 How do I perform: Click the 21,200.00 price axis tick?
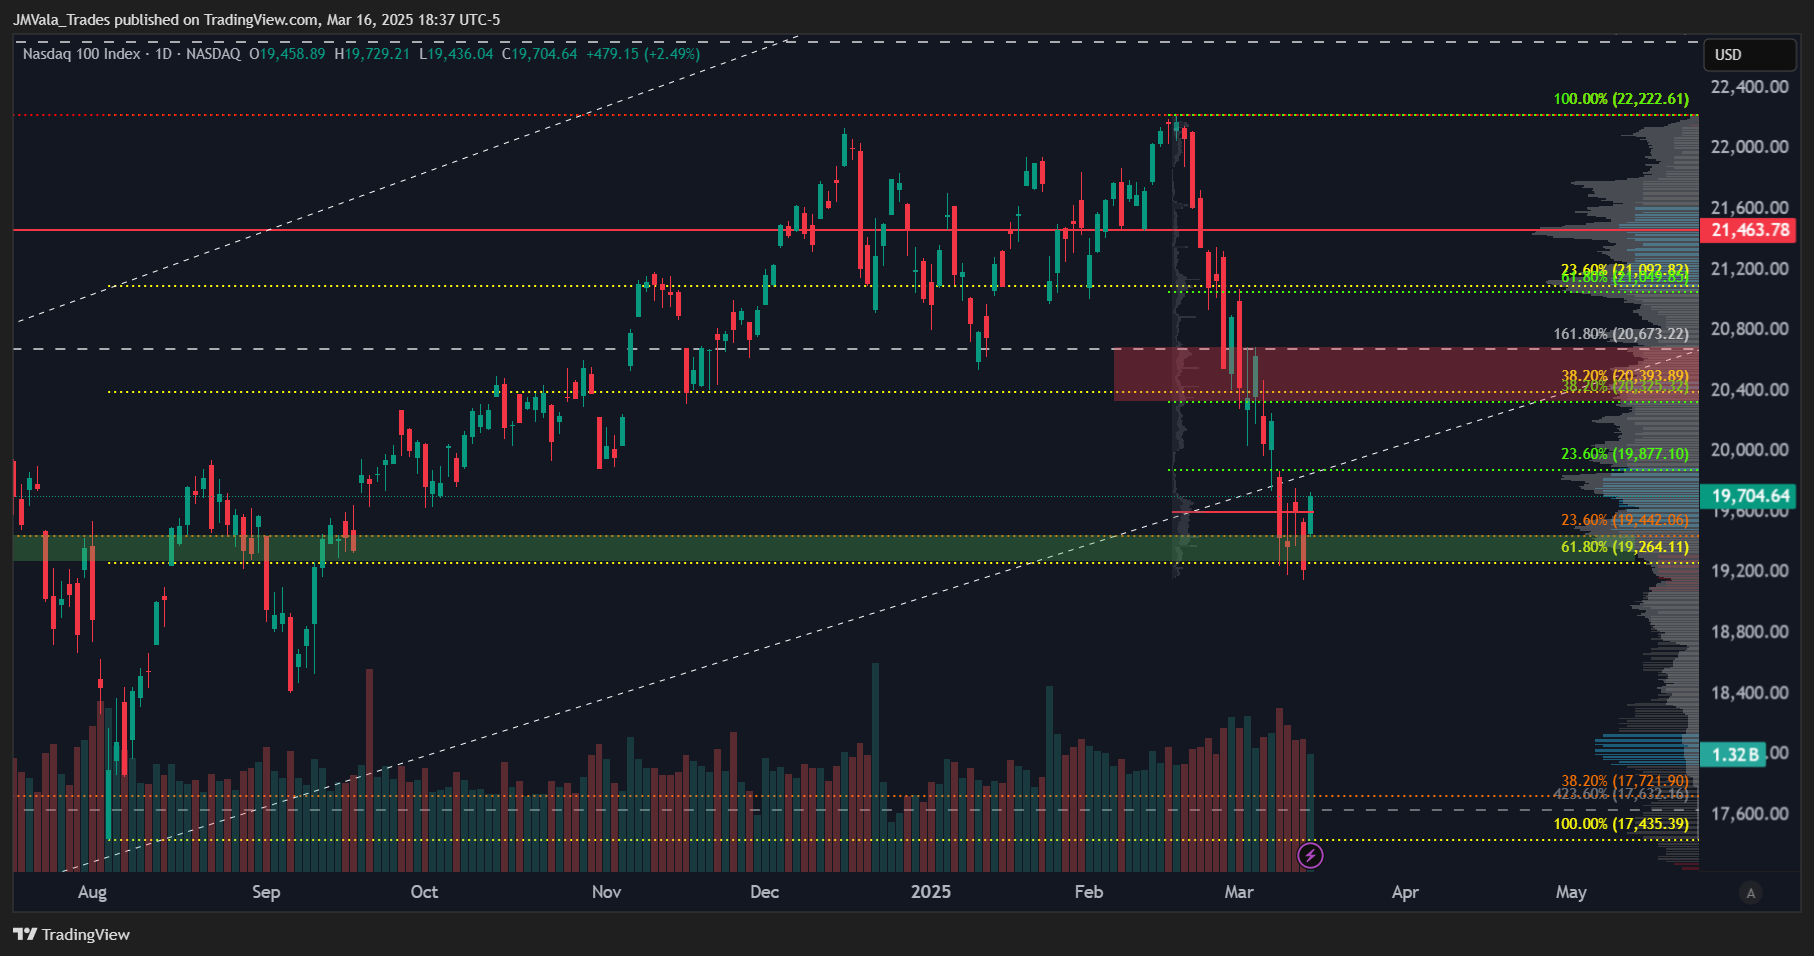[x=1750, y=269]
